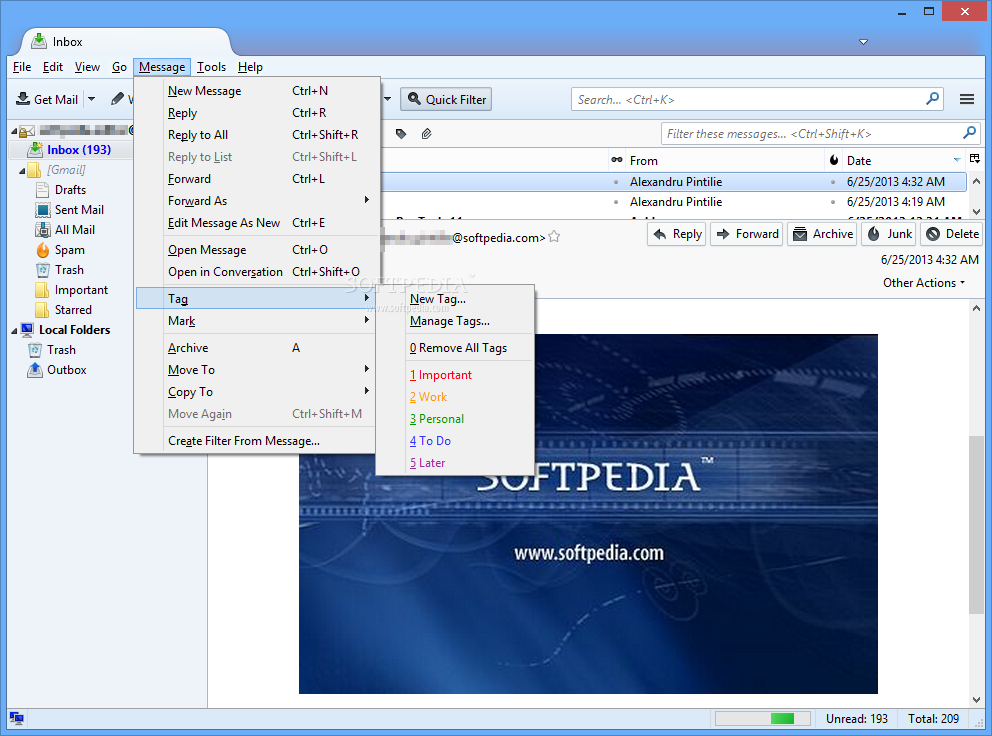The image size is (992, 736).
Task: Click the Archive button in message header
Action: 822,234
